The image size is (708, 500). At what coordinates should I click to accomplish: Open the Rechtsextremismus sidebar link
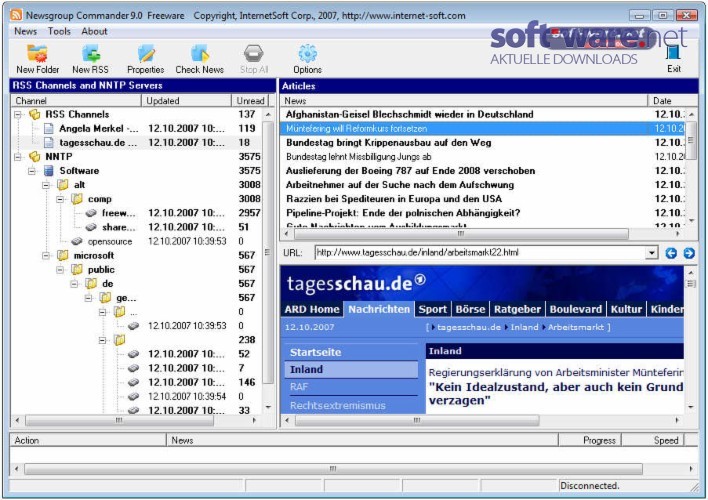(338, 406)
